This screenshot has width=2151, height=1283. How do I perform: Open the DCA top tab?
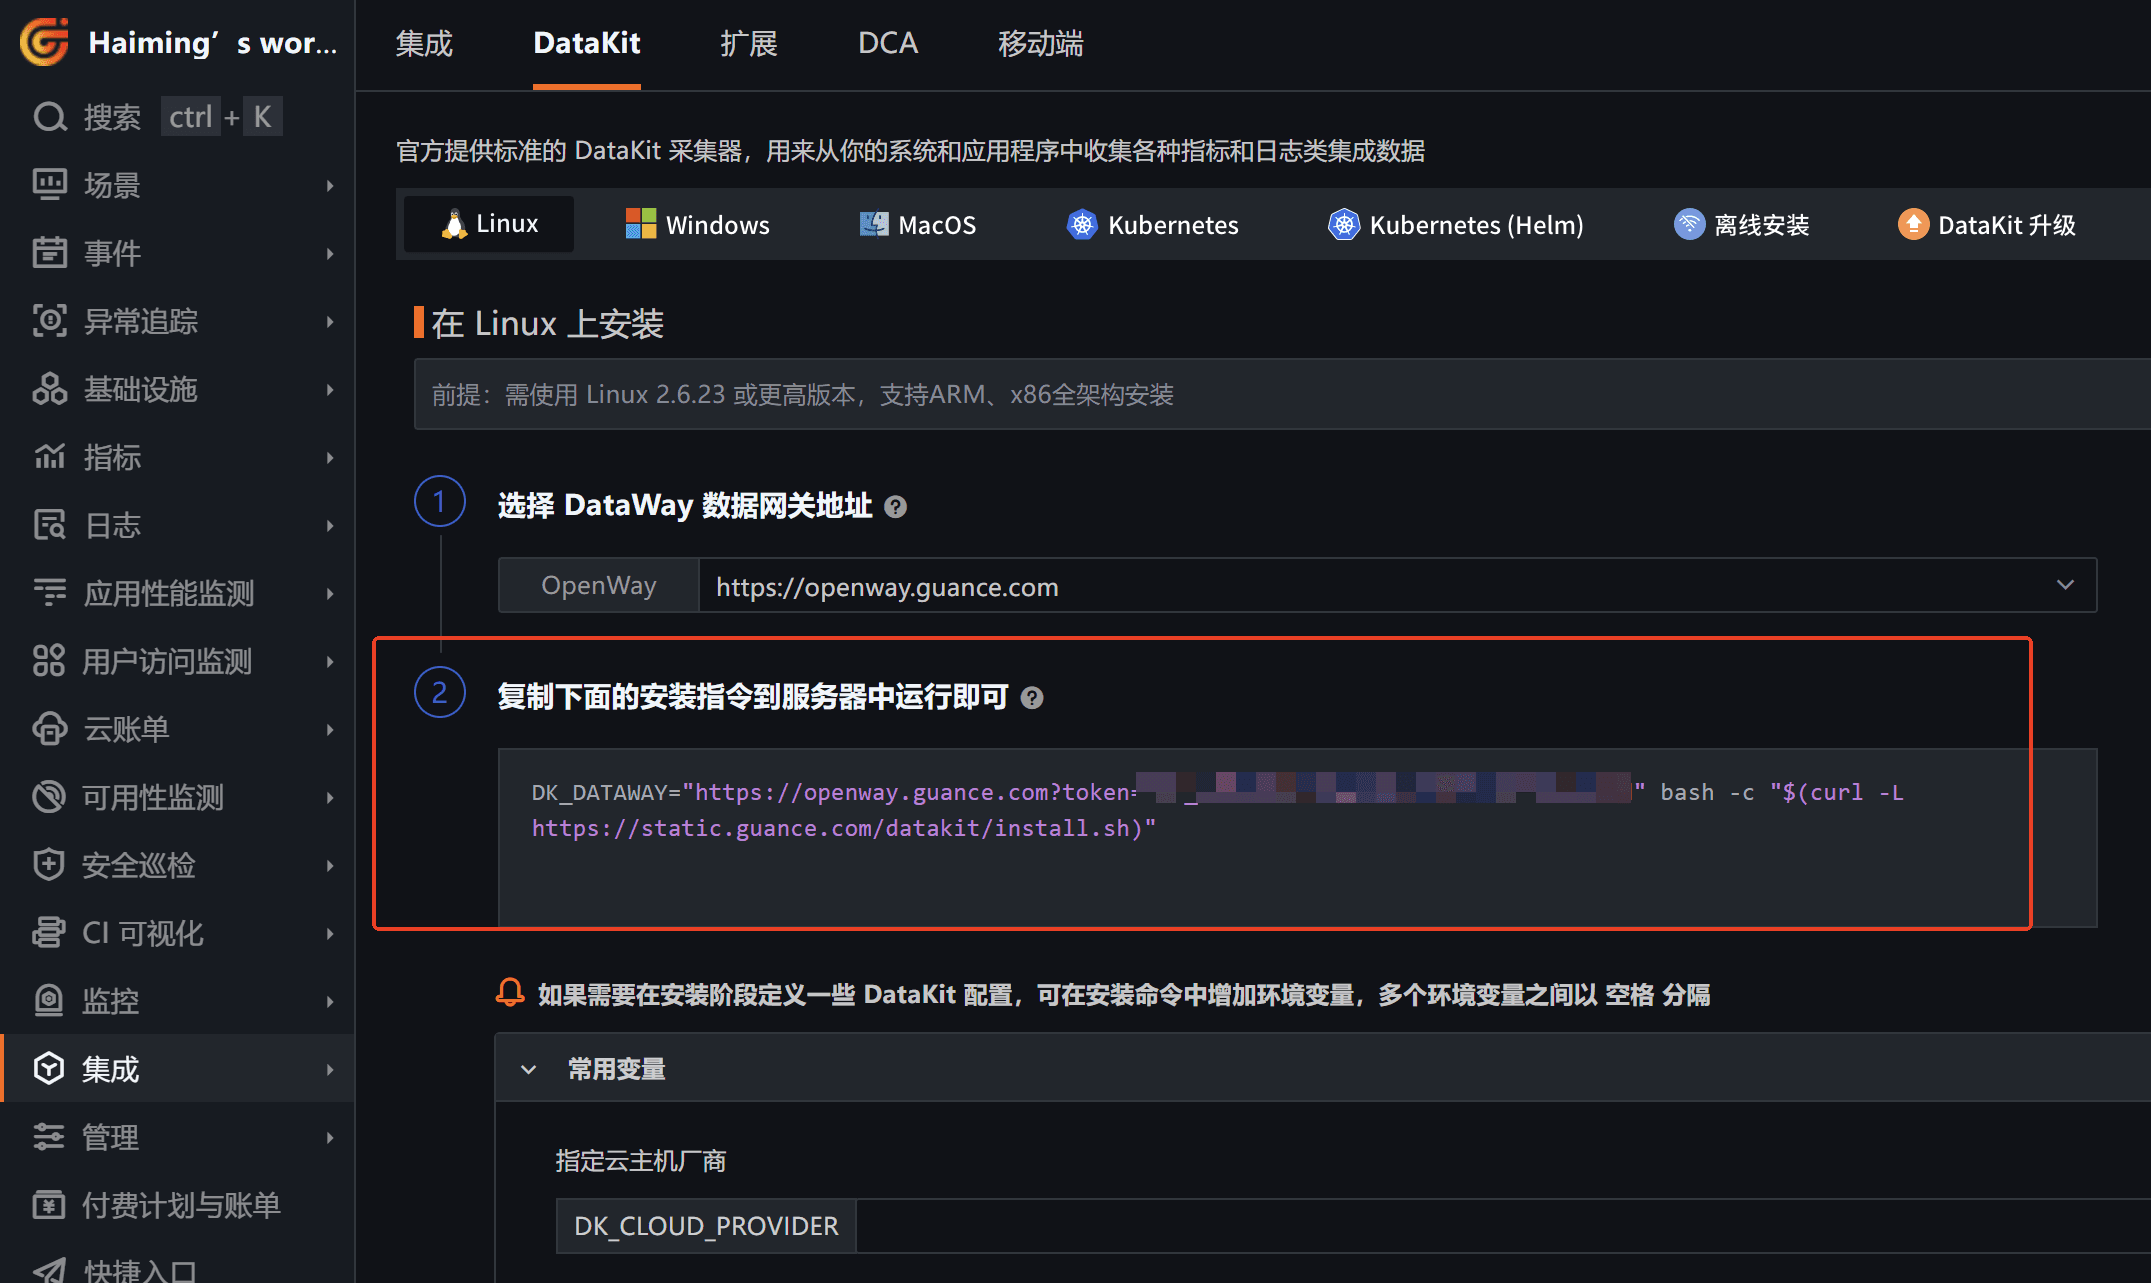click(888, 43)
